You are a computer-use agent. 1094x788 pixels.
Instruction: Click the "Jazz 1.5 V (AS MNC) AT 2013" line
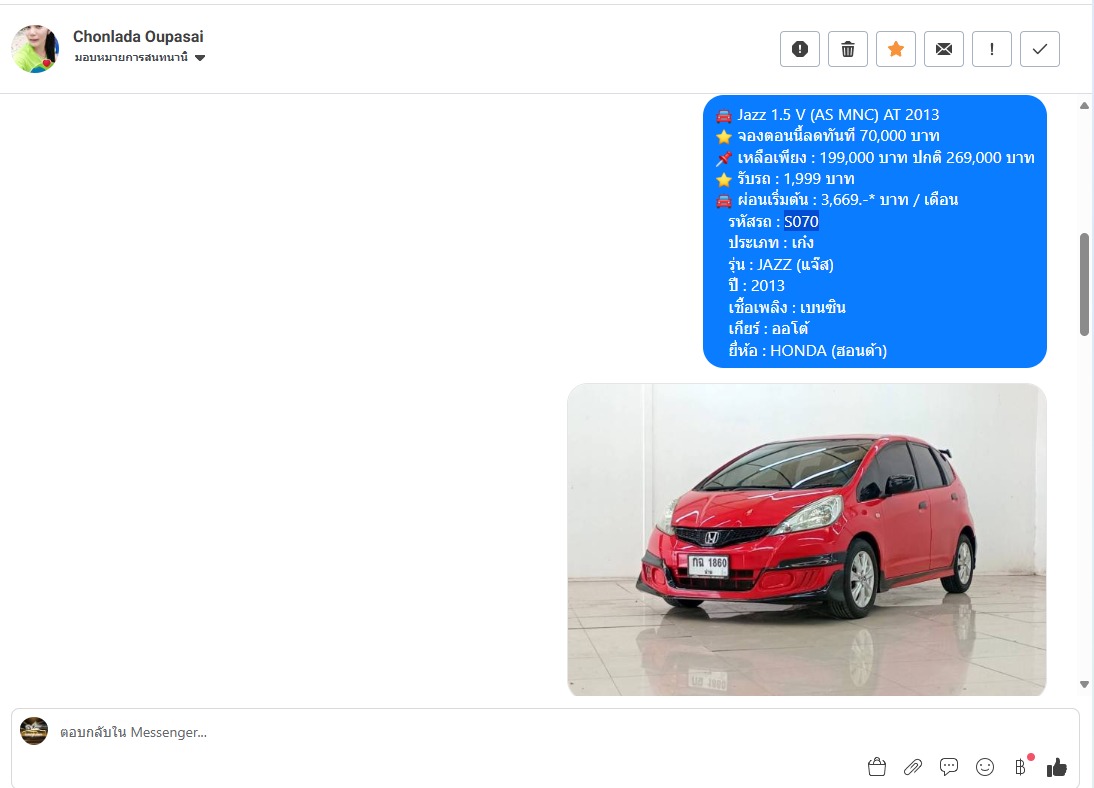[x=838, y=114]
